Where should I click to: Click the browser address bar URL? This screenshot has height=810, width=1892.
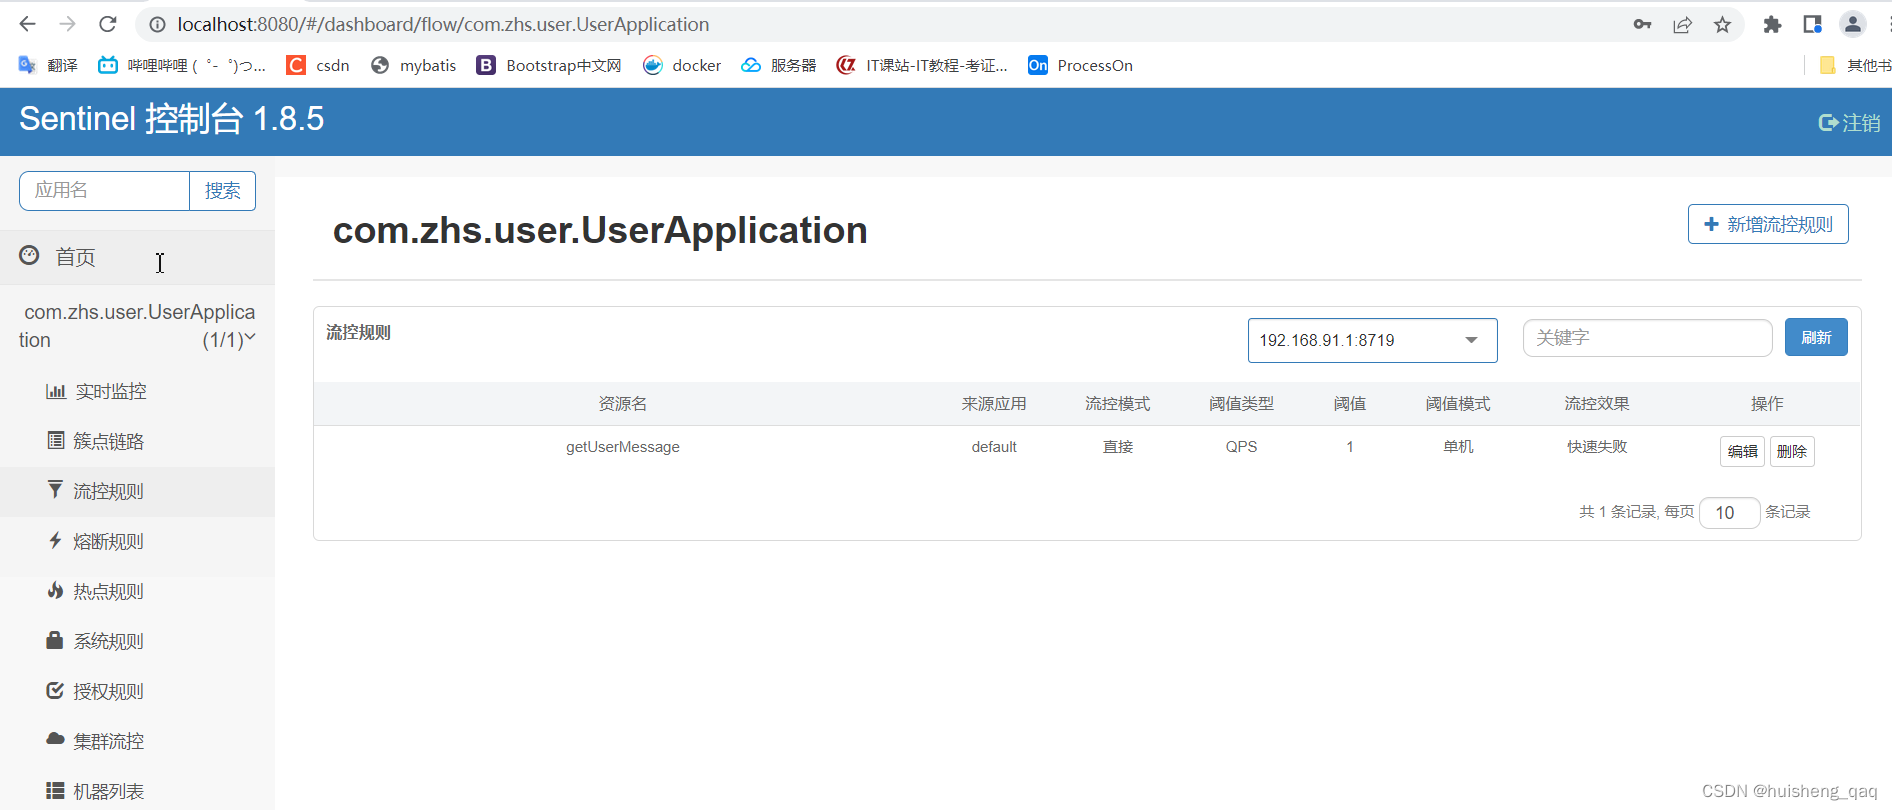point(443,24)
